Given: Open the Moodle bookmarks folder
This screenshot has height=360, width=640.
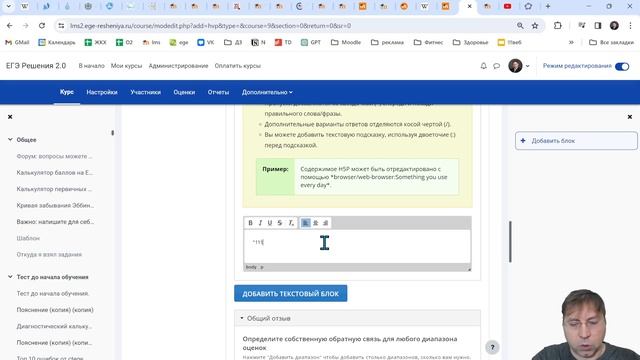Looking at the screenshot, I should (346, 42).
